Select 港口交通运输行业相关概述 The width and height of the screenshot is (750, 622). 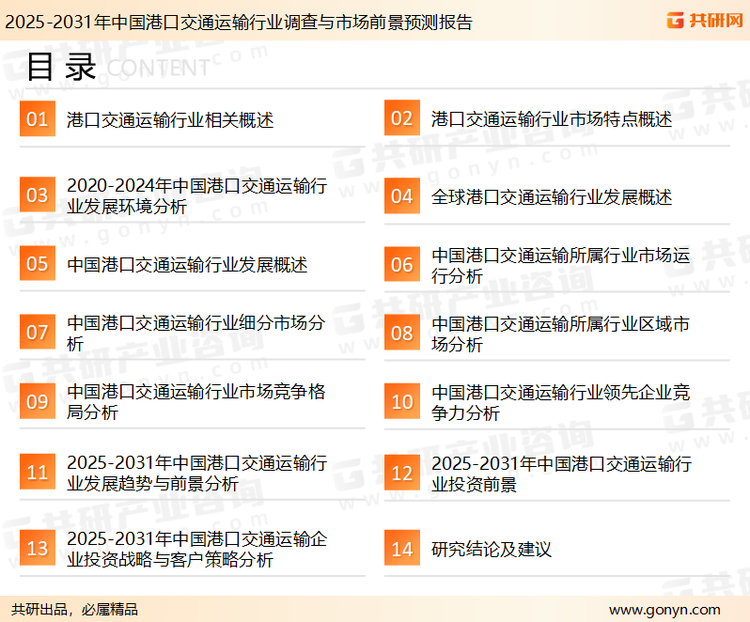click(170, 120)
